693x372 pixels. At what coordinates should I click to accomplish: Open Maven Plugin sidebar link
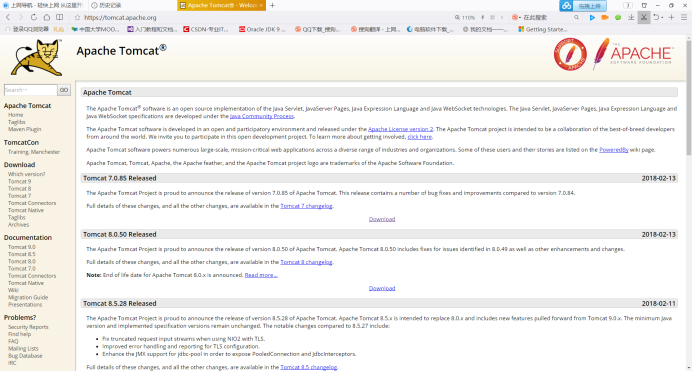pos(24,129)
